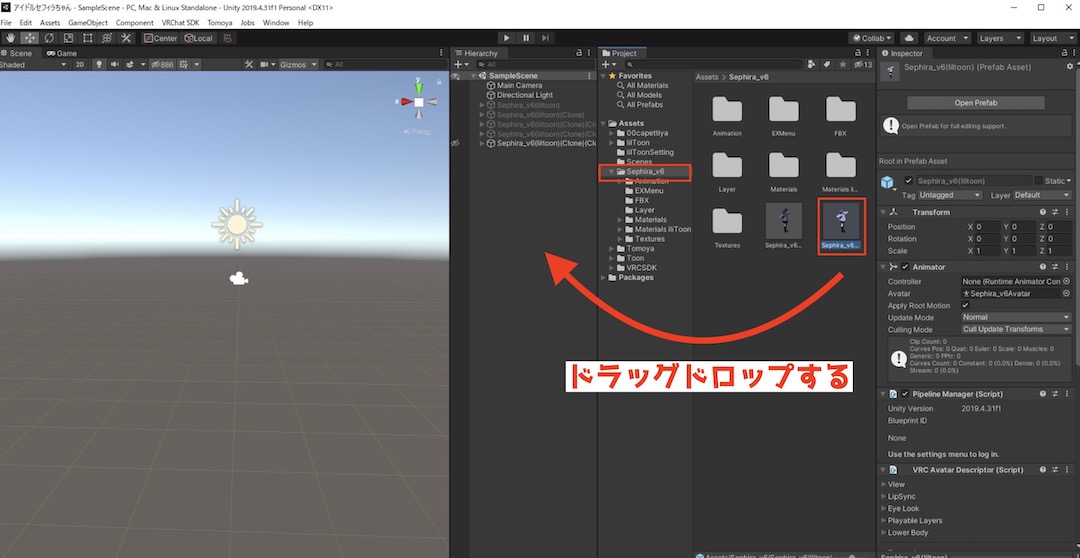
Task: Select Directional Light in Hierarchy
Action: (525, 95)
